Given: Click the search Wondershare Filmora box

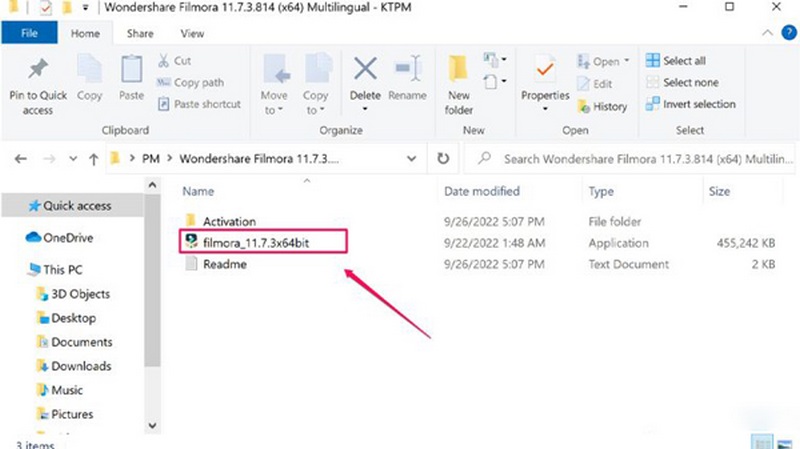Looking at the screenshot, I should 630,159.
